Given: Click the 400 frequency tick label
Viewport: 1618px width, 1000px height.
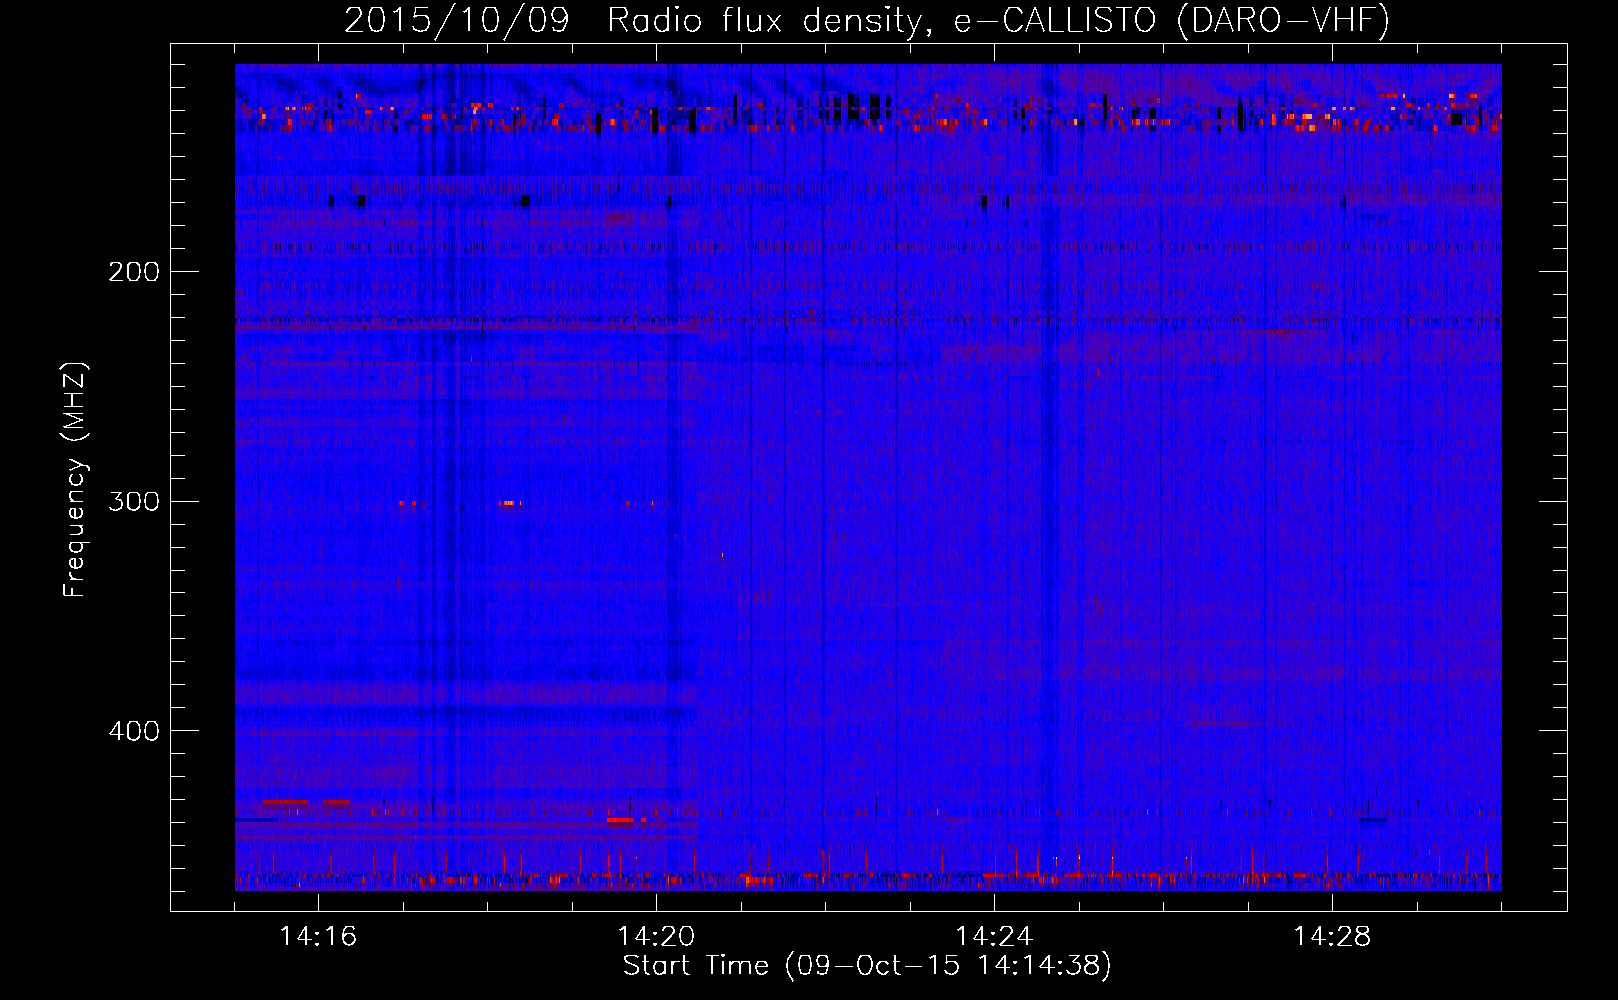Looking at the screenshot, I should (x=134, y=731).
